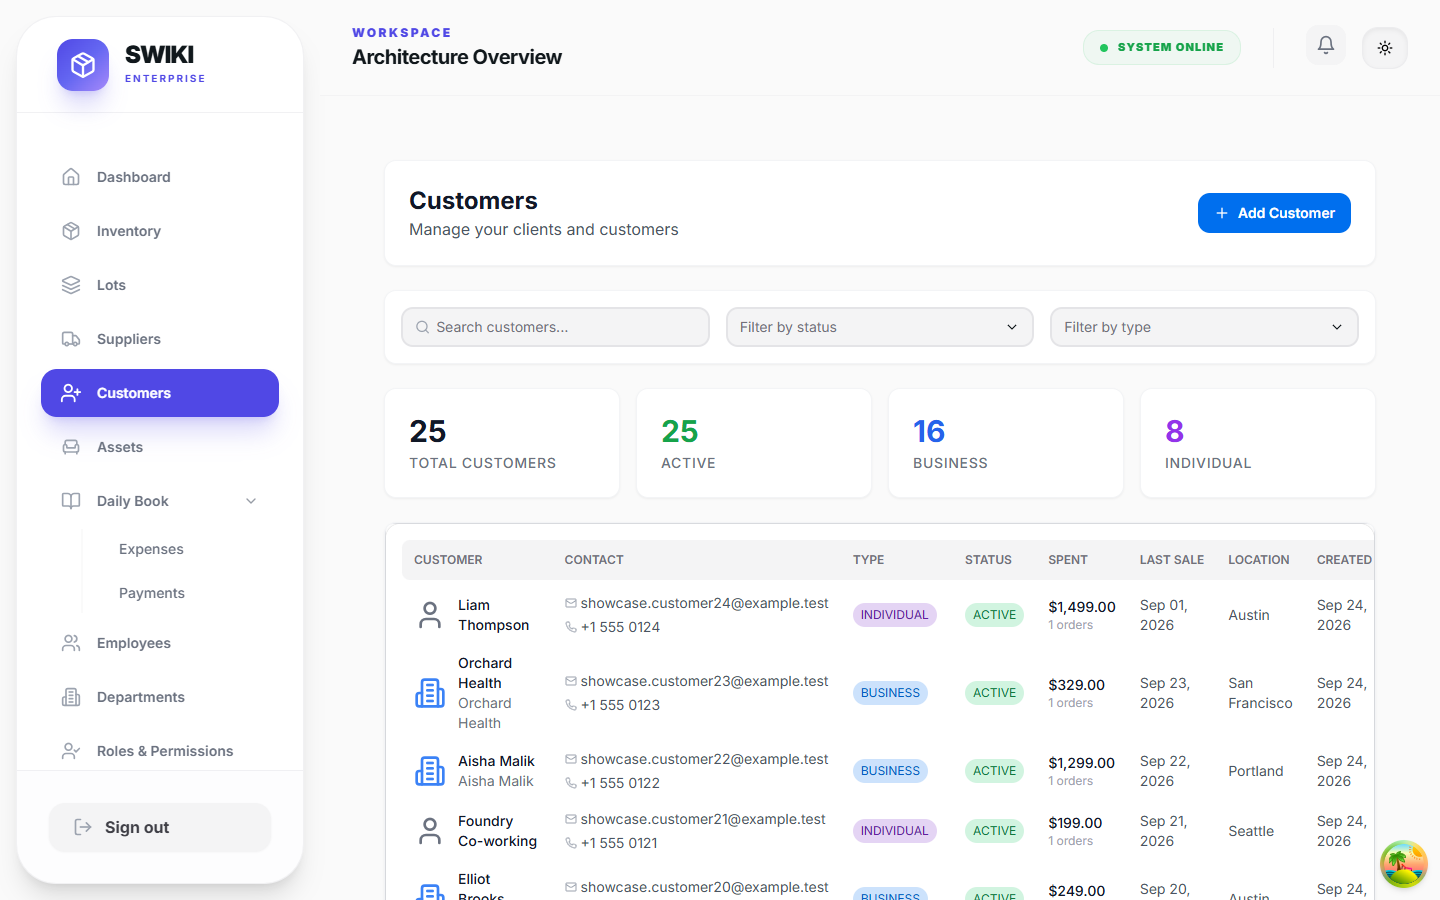Viewport: 1440px width, 900px height.
Task: Click the CUSTOMER column header
Action: [x=448, y=560]
